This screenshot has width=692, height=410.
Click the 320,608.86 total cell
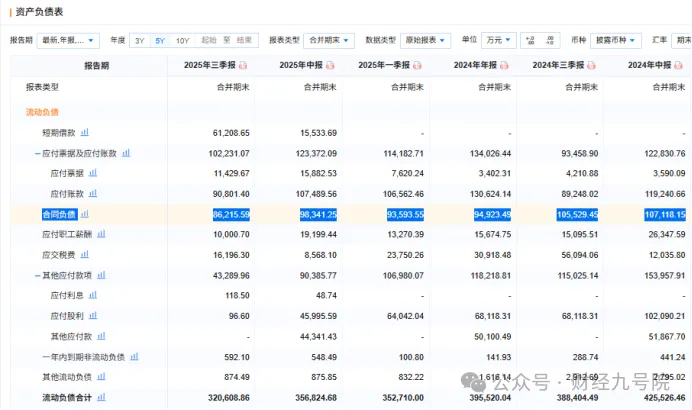229,398
